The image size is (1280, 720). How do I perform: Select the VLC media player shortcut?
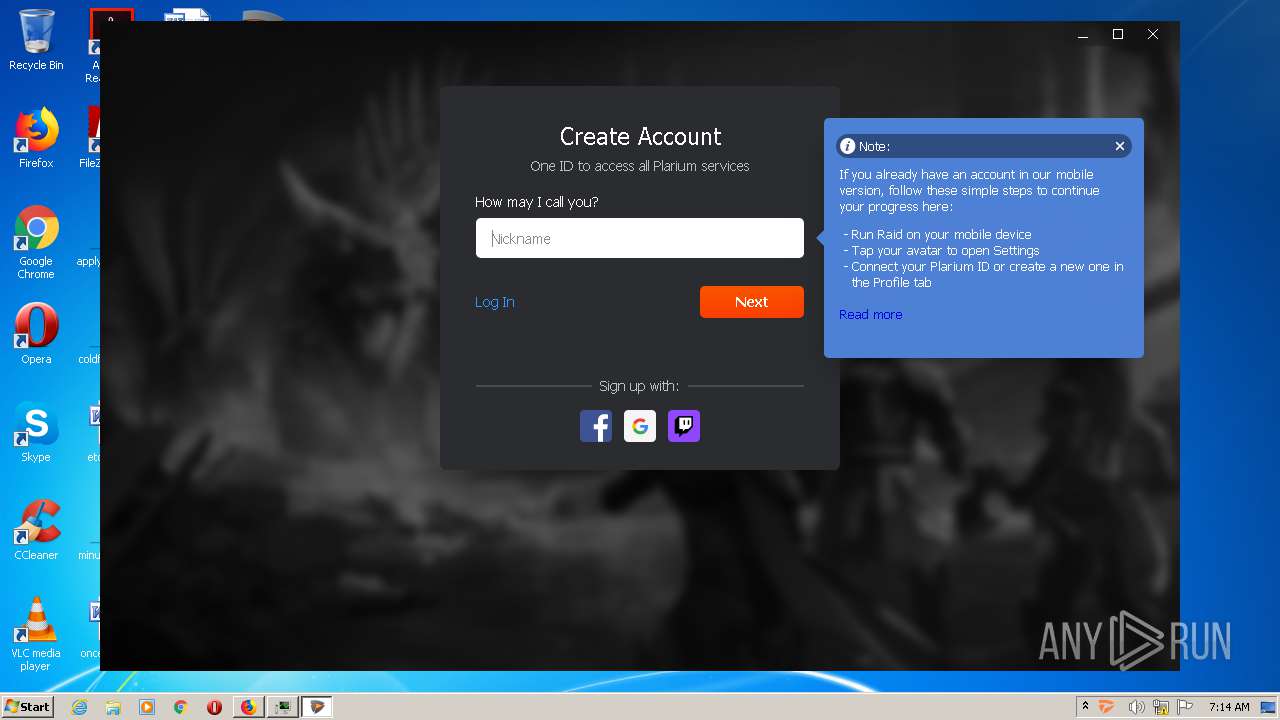click(x=36, y=634)
